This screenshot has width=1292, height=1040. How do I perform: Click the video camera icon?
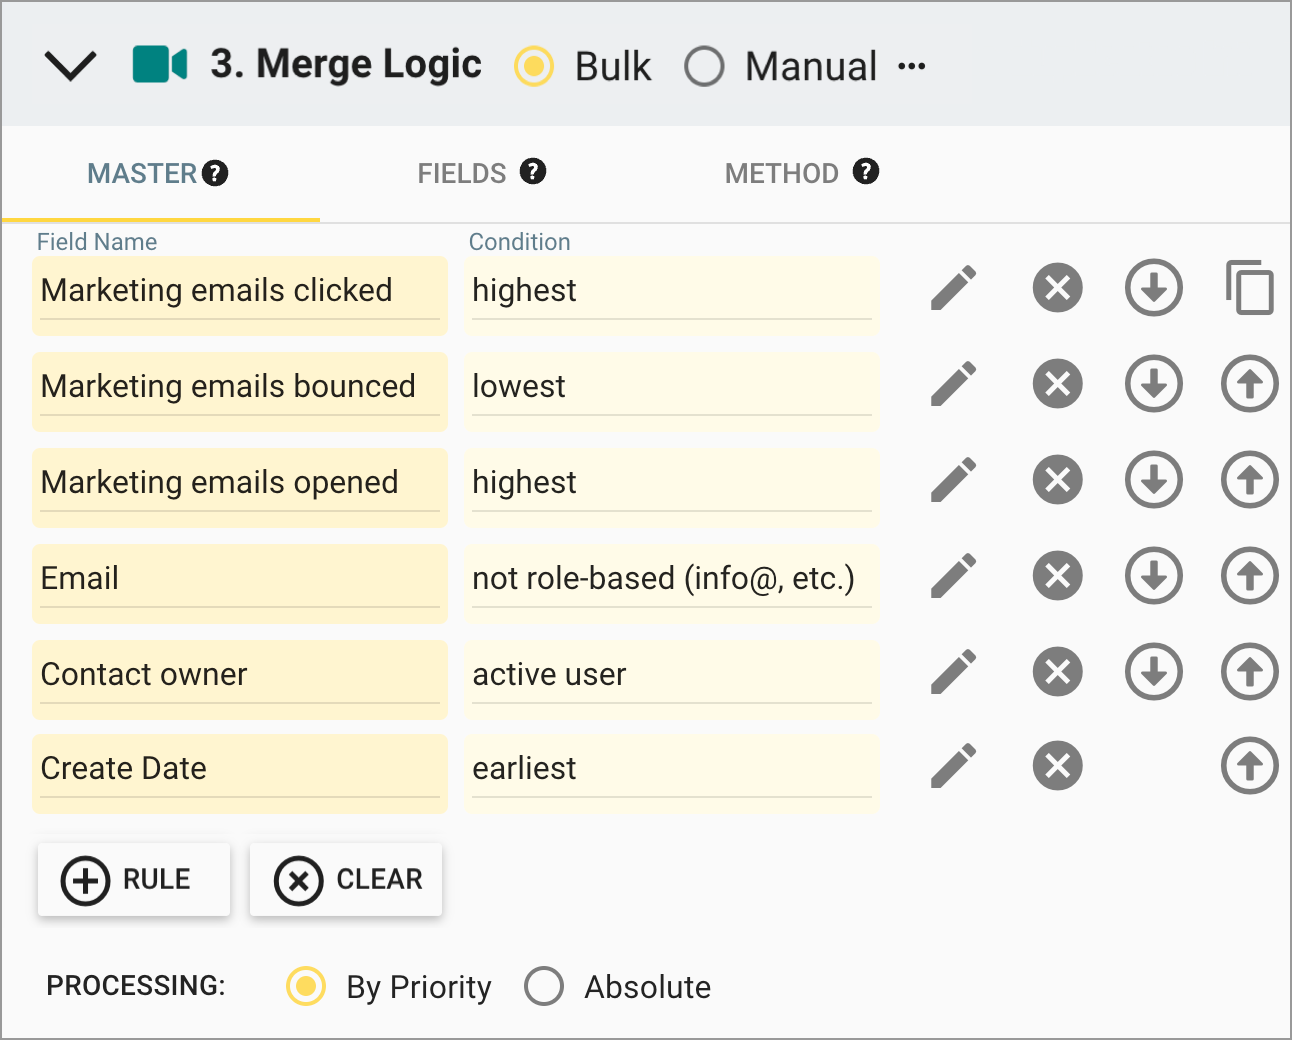(158, 64)
